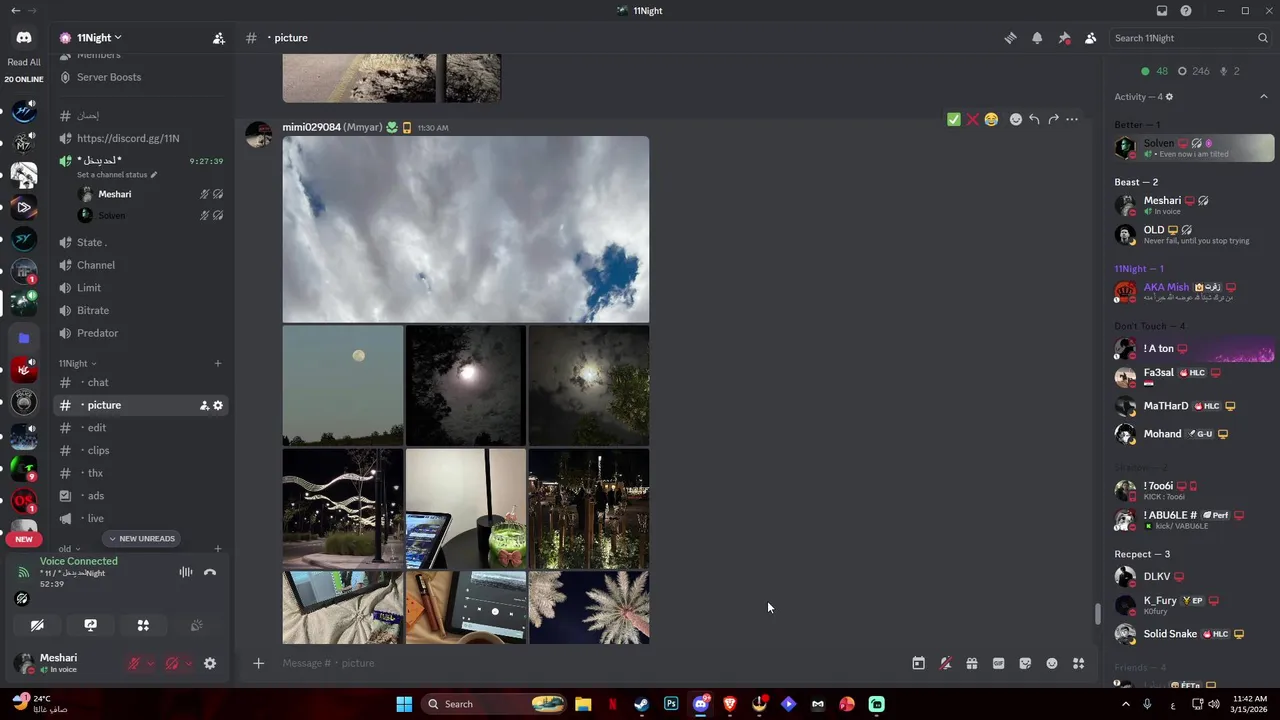Open the palm trees night photo
The height and width of the screenshot is (720, 1280).
589,607
